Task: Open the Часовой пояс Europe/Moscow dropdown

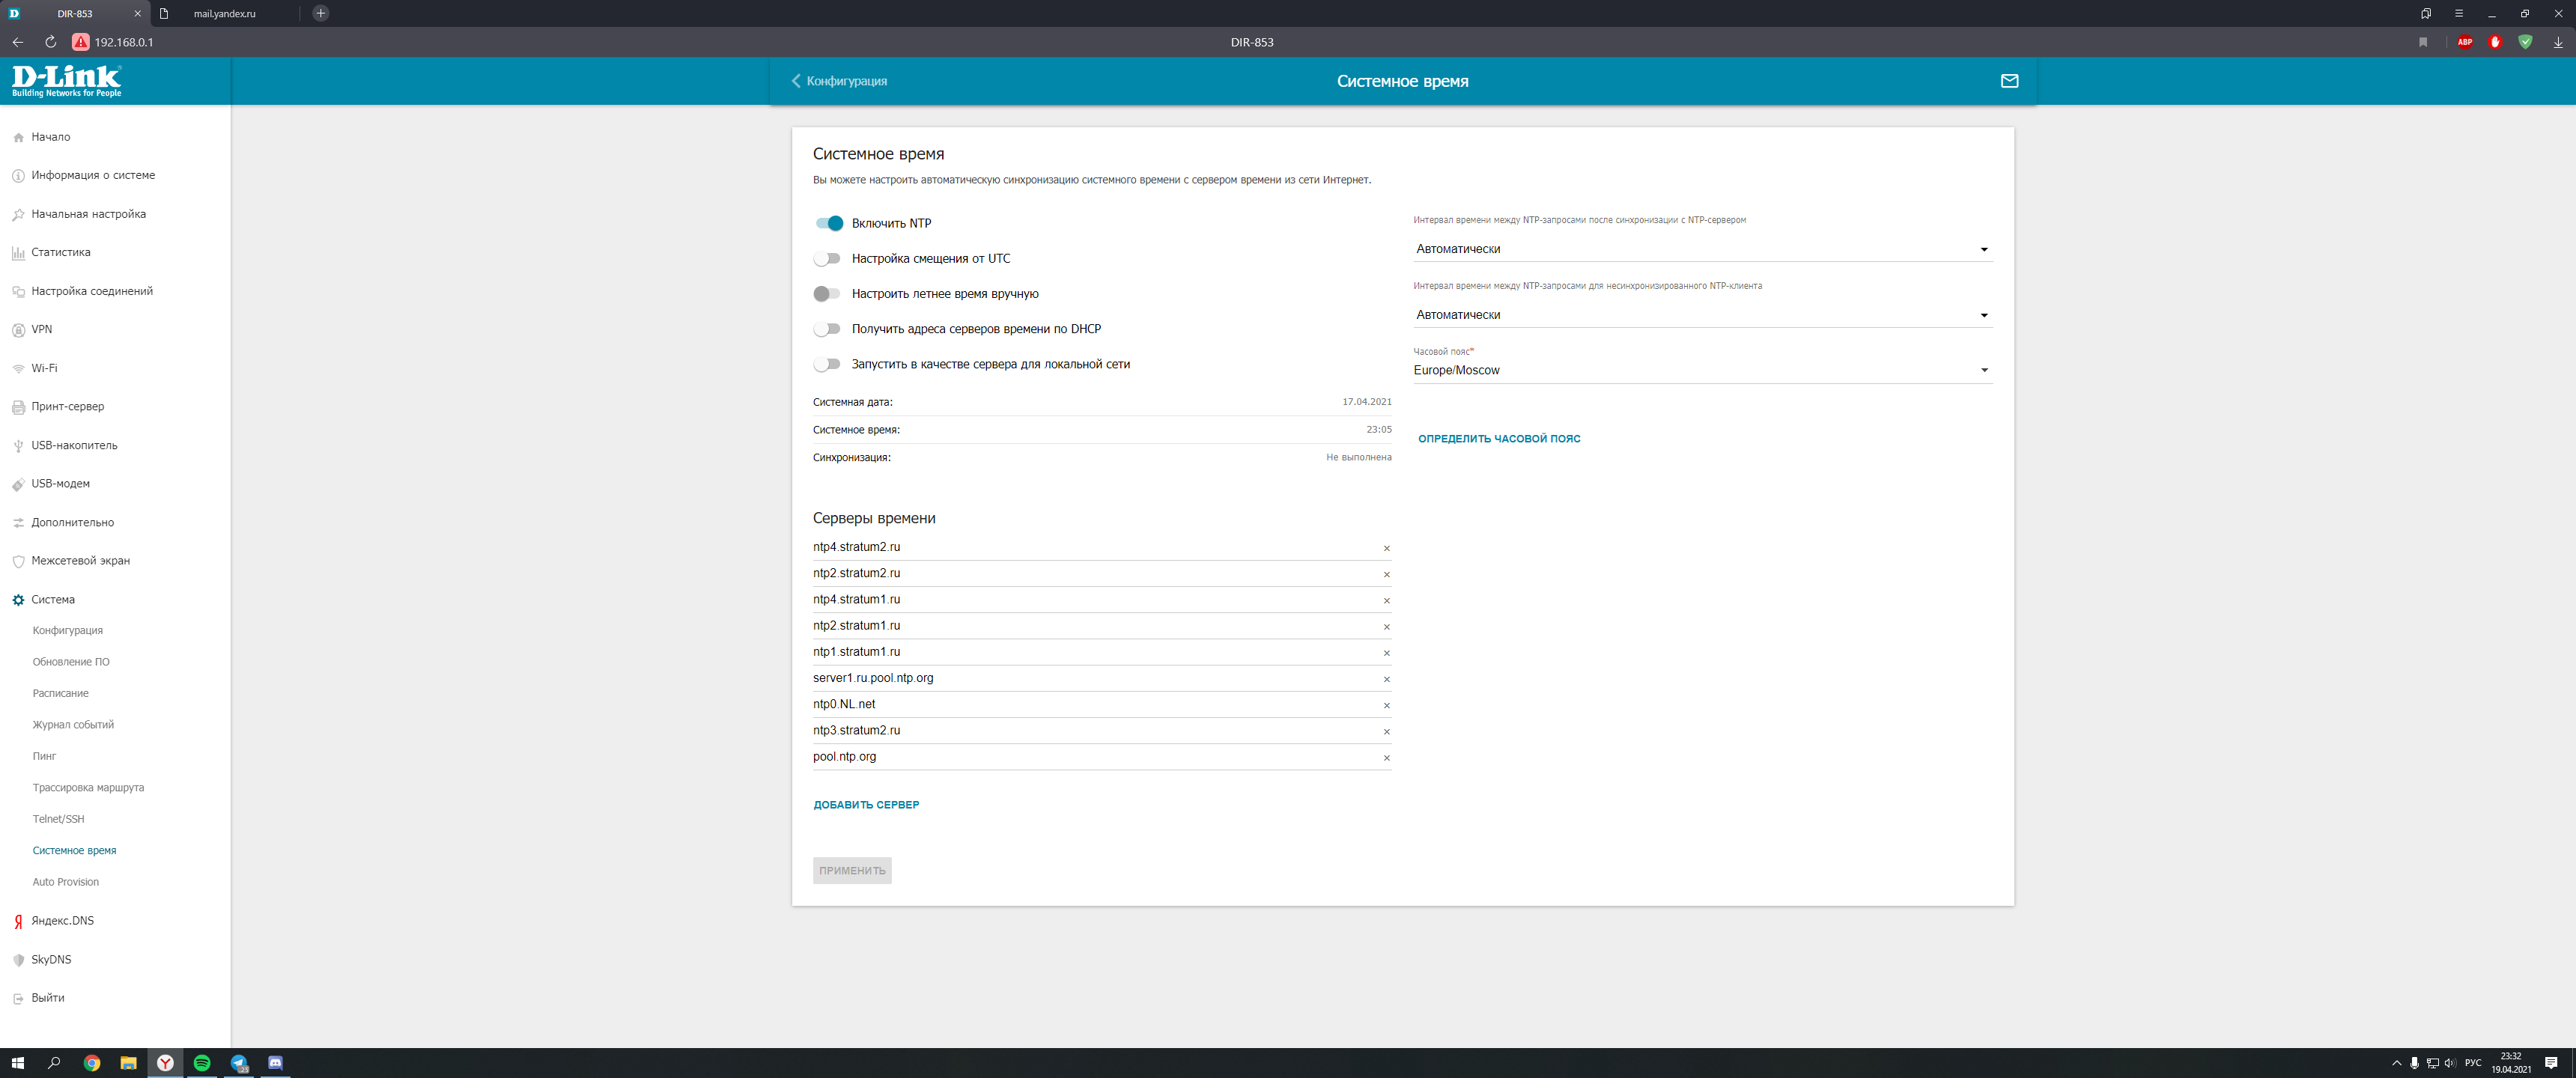Action: (x=1702, y=370)
